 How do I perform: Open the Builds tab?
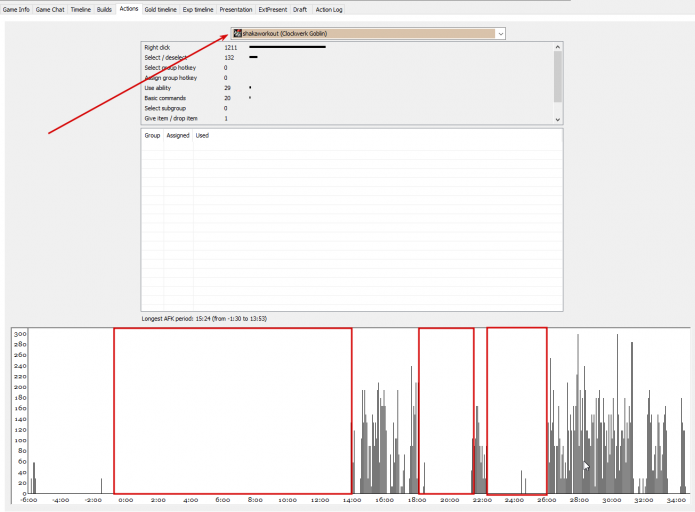(105, 9)
